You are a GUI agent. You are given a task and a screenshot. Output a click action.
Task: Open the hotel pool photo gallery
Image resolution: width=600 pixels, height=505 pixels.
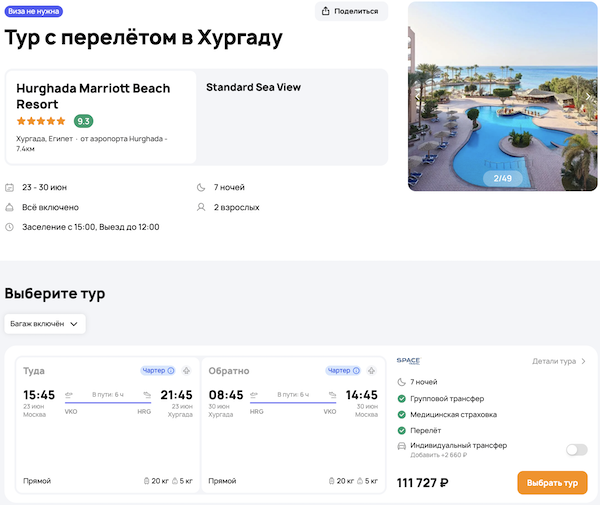click(x=503, y=95)
